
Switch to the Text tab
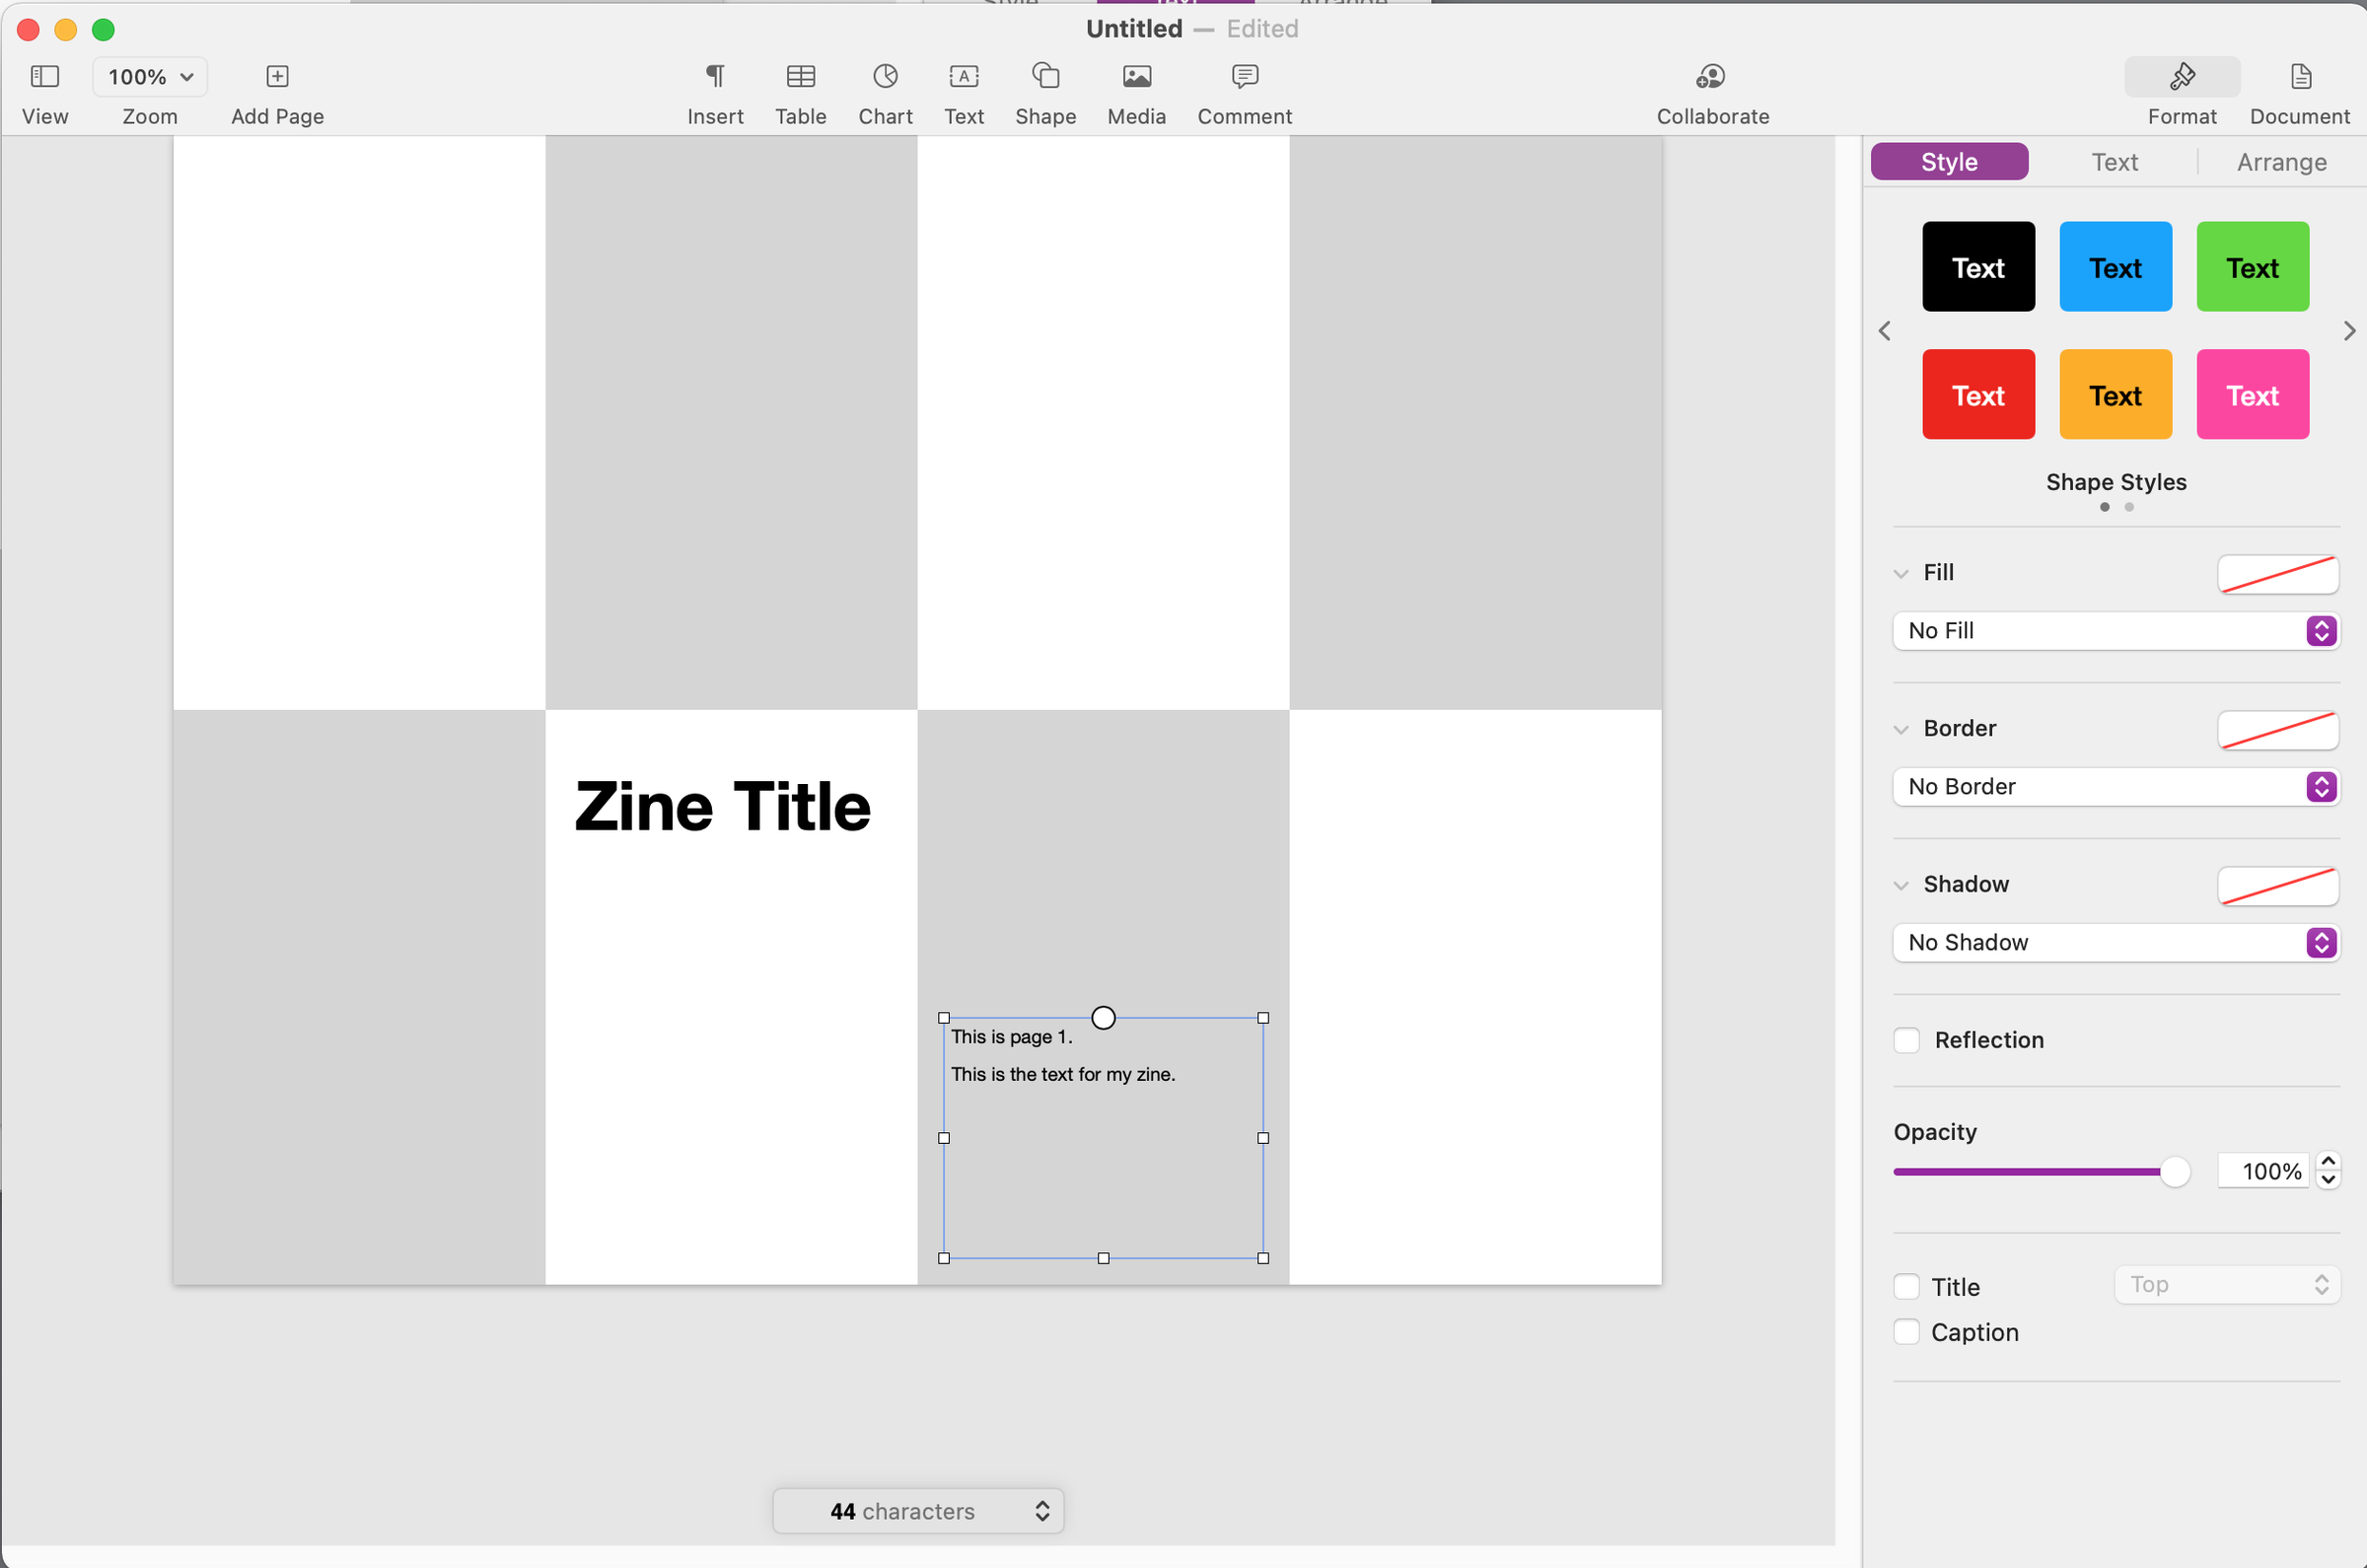tap(2114, 161)
